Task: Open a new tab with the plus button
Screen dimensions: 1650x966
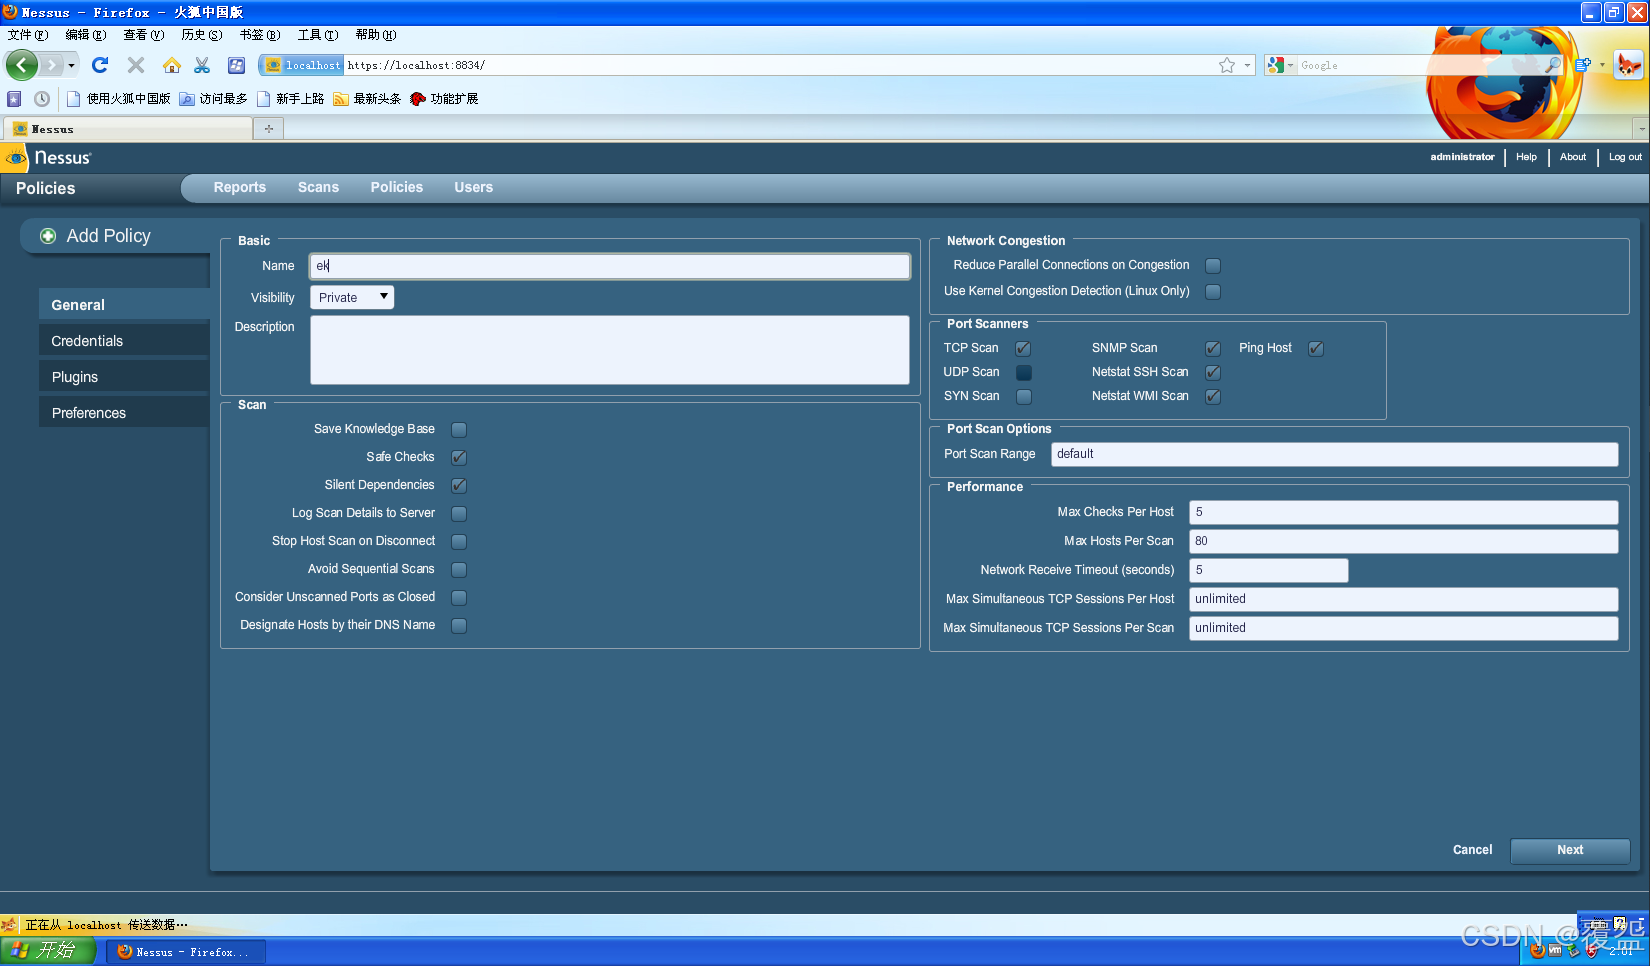Action: click(268, 129)
